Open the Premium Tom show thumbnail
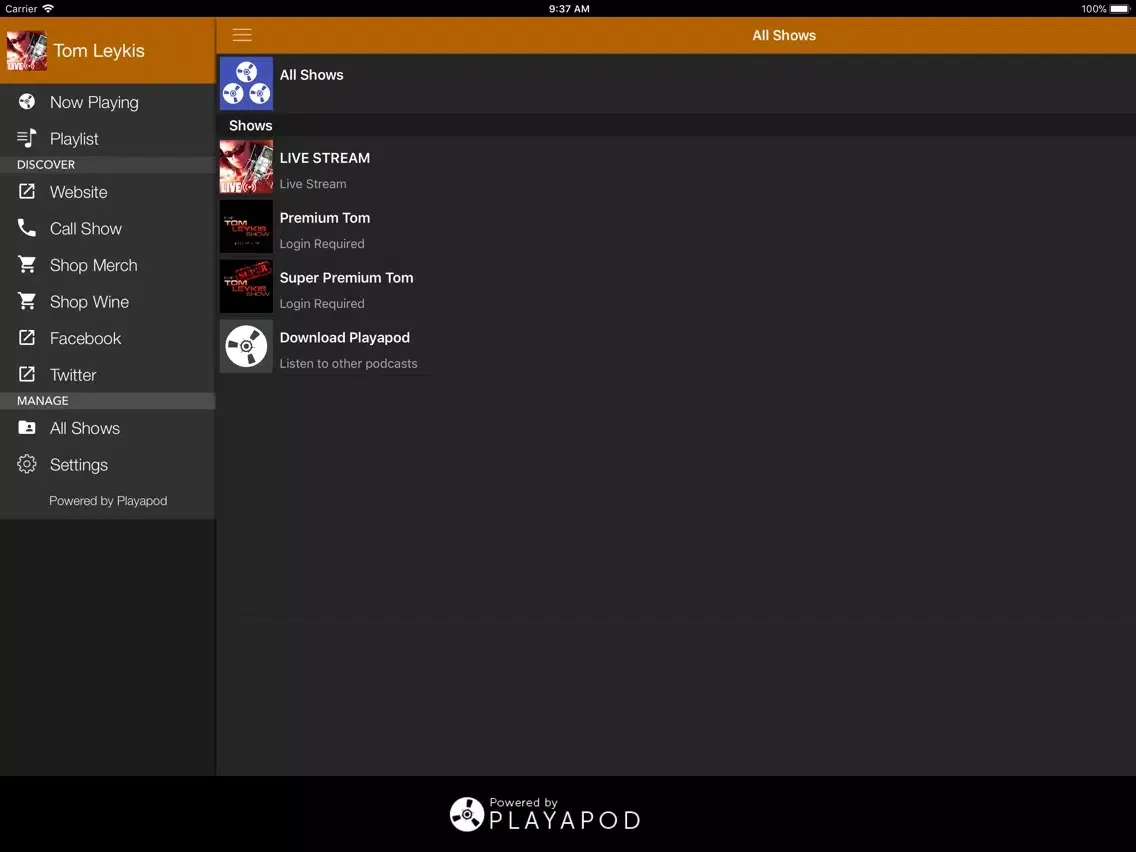 (246, 227)
